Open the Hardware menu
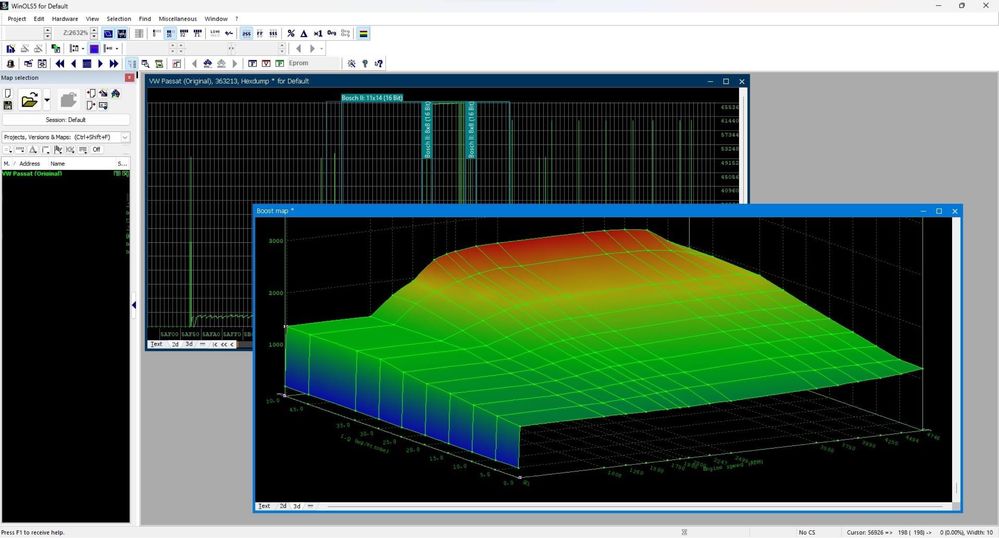The height and width of the screenshot is (538, 999). click(64, 18)
